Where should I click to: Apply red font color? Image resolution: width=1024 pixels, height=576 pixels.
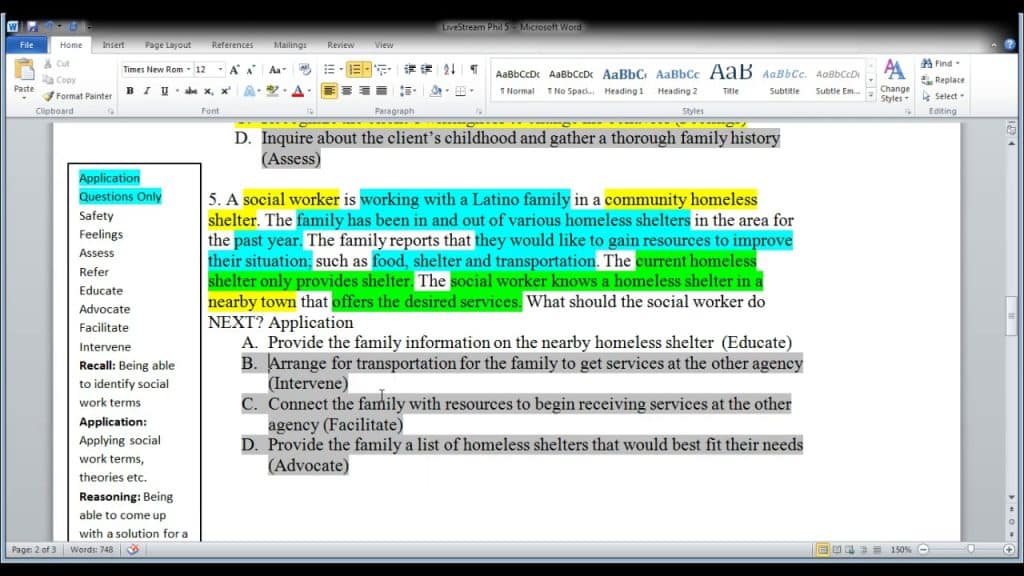[298, 91]
